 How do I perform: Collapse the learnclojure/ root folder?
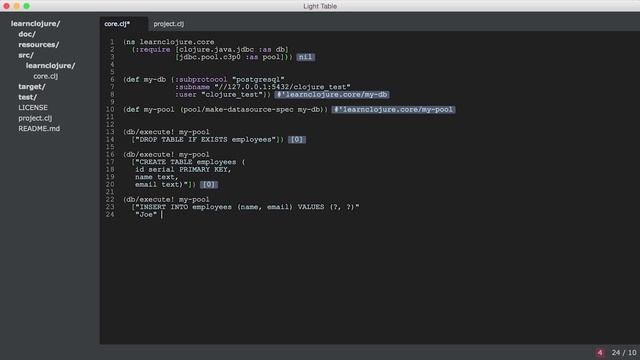coord(36,24)
